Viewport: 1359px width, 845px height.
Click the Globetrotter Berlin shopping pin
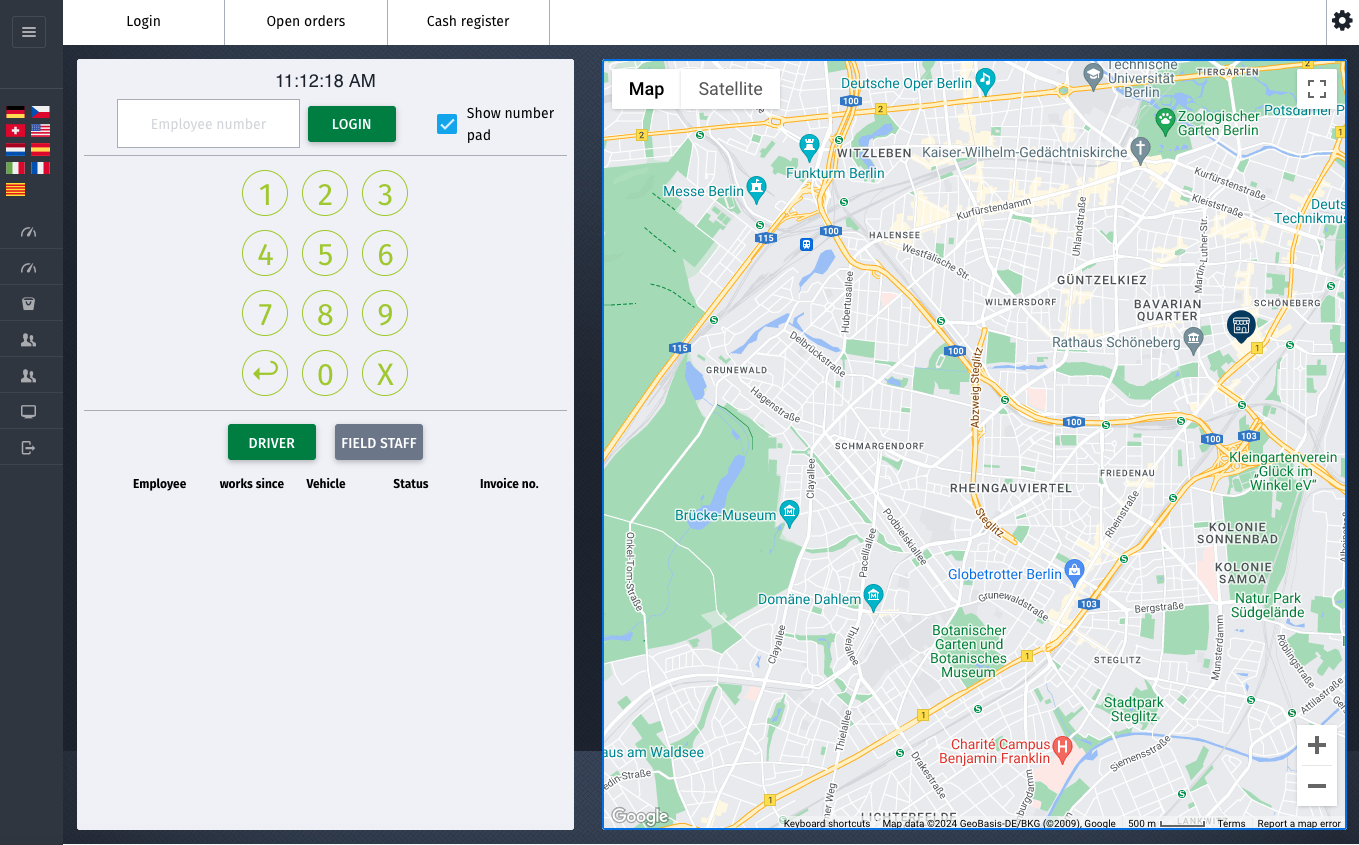[x=1074, y=570]
